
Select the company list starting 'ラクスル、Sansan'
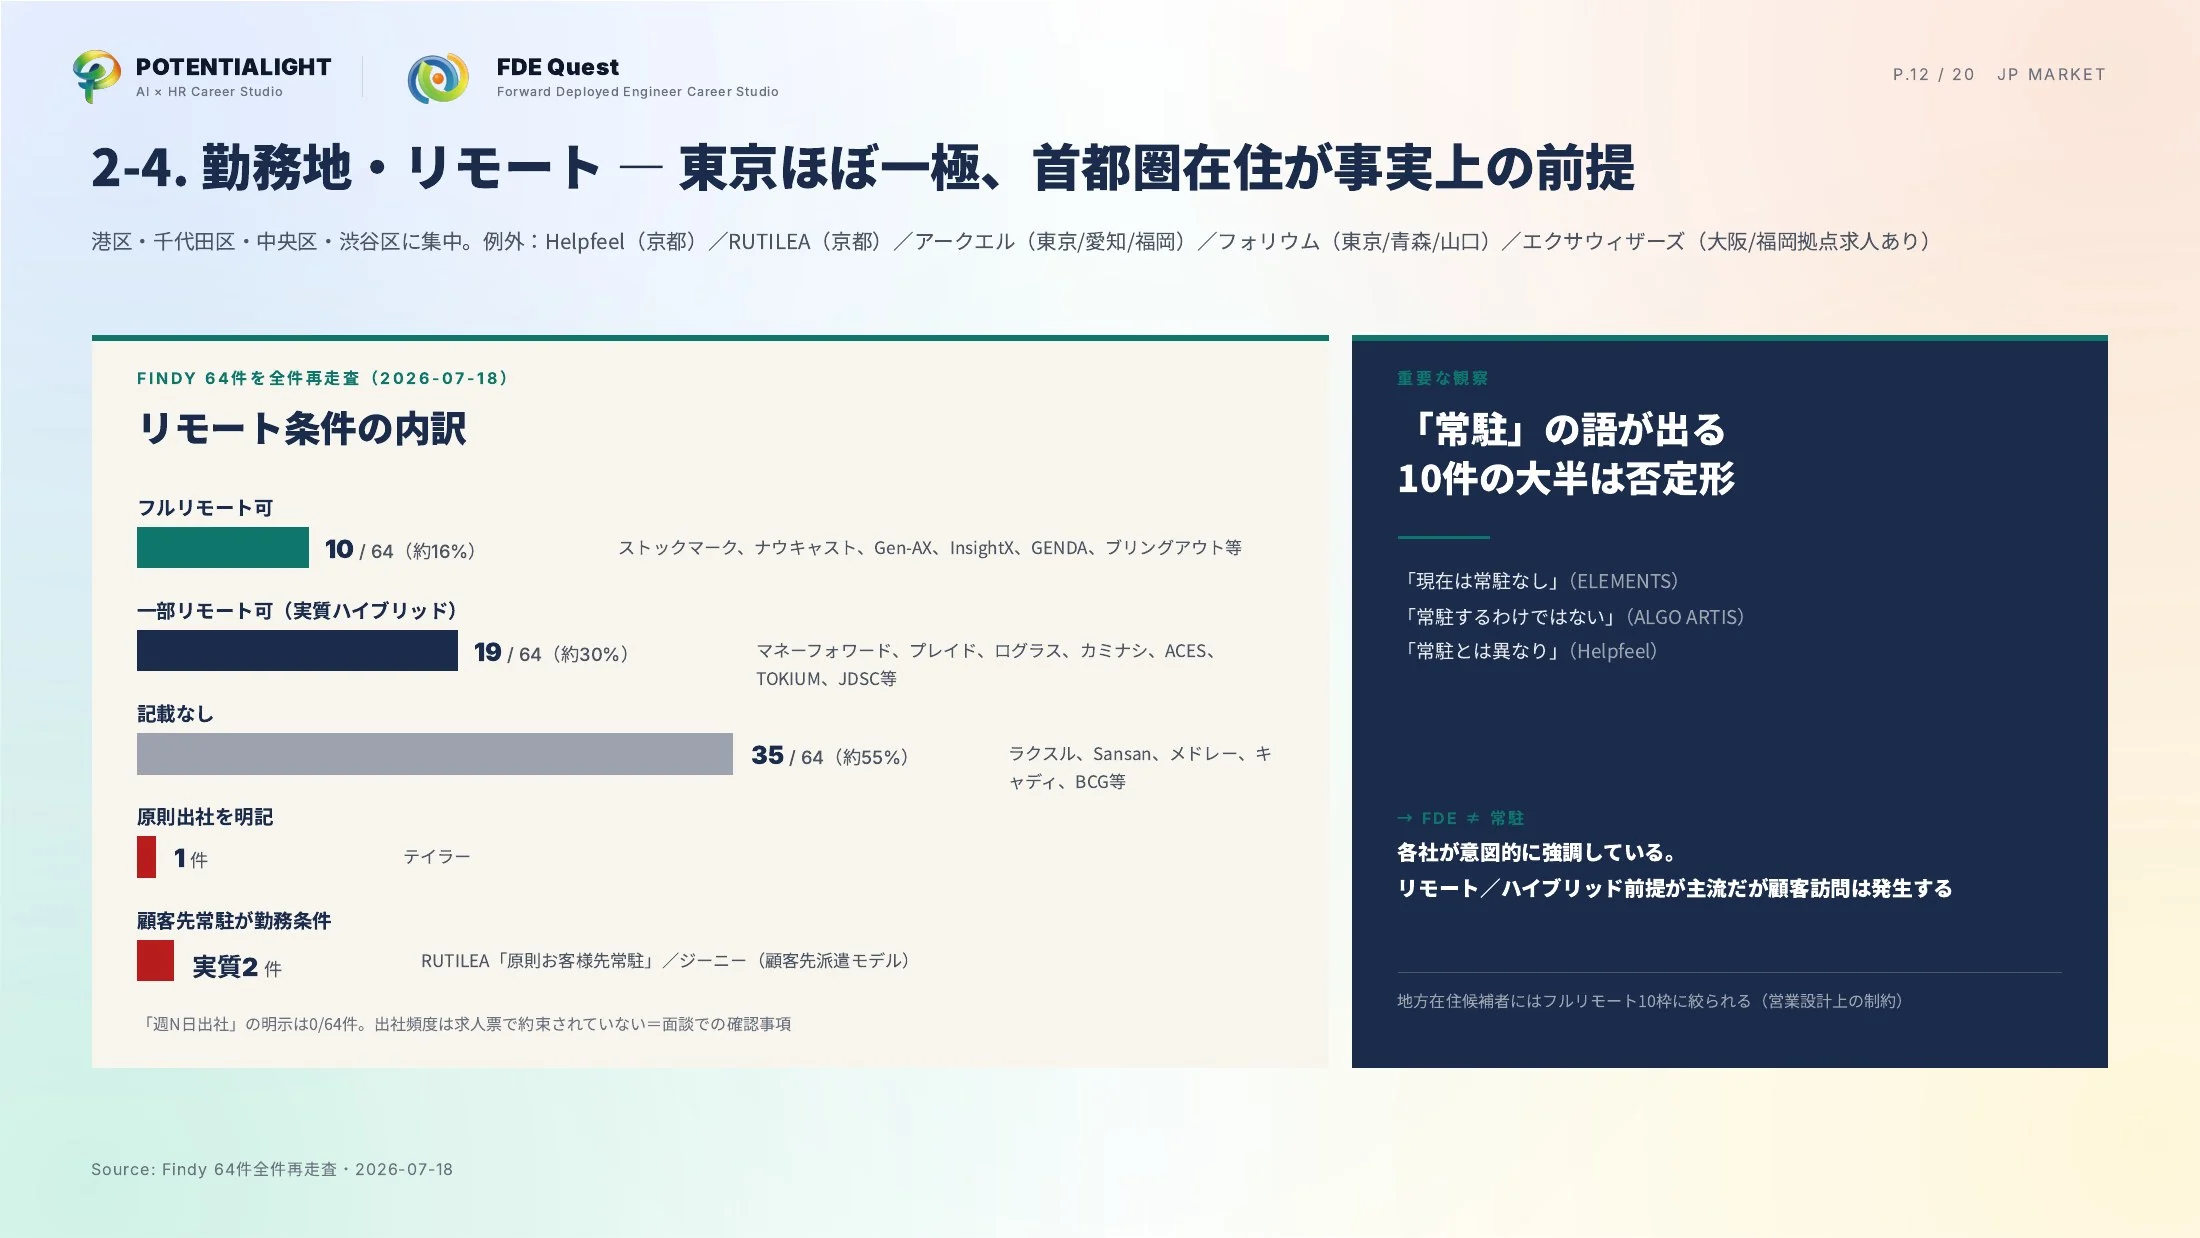pos(1140,767)
